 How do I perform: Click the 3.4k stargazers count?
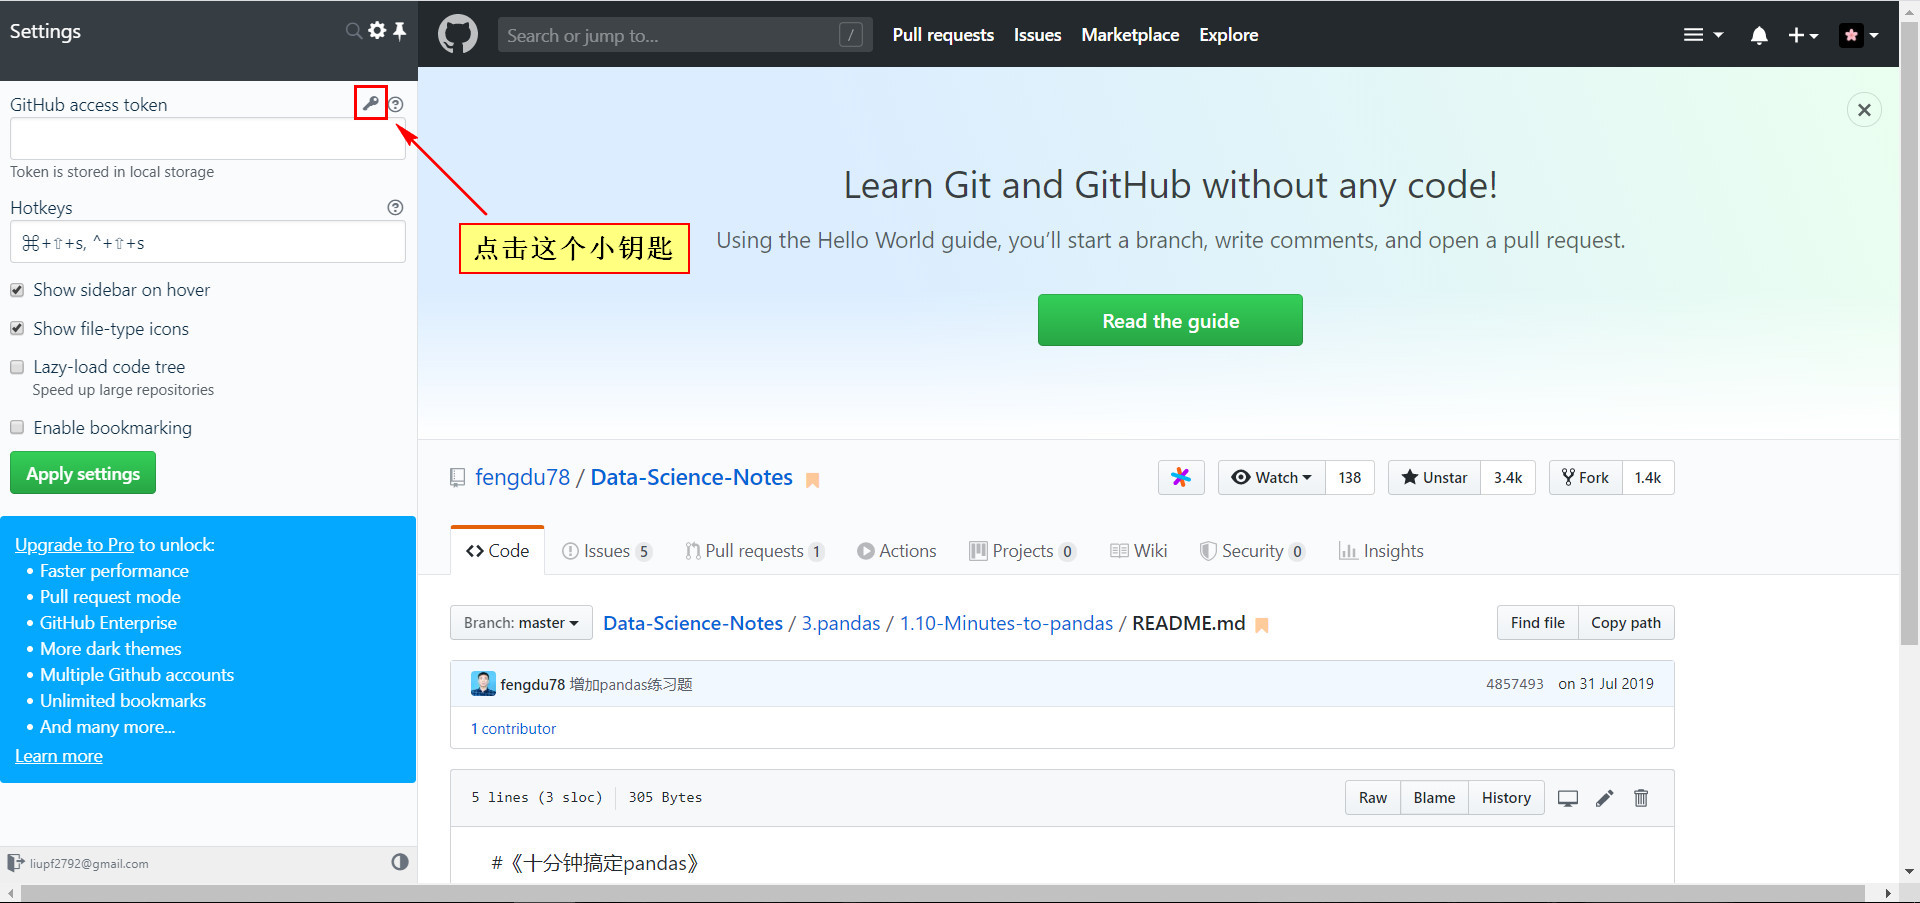[x=1507, y=477]
